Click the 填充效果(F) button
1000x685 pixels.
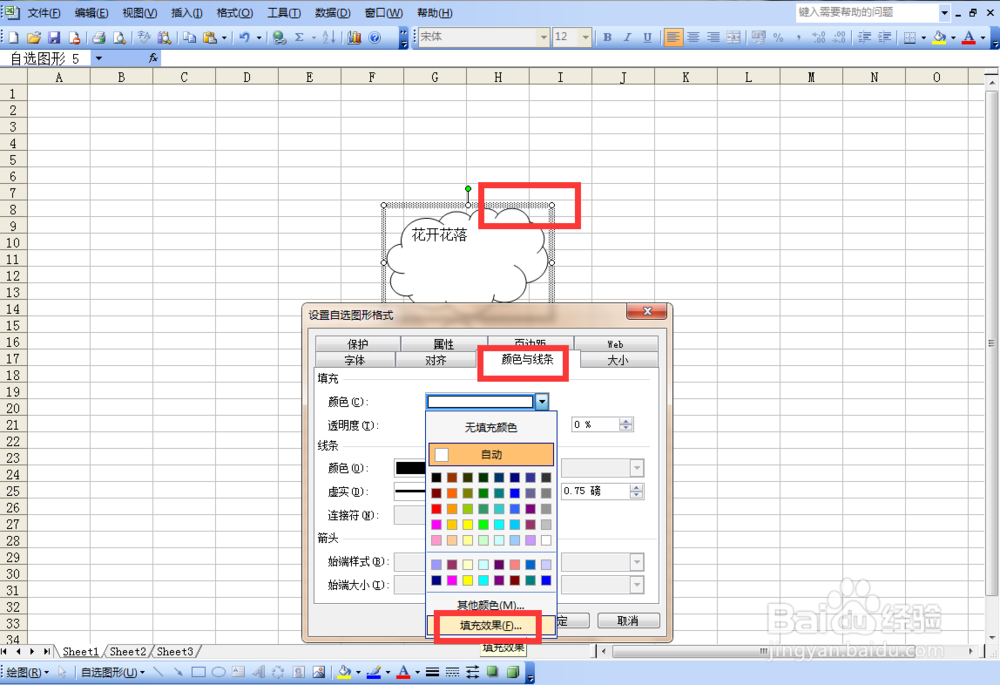coord(487,627)
